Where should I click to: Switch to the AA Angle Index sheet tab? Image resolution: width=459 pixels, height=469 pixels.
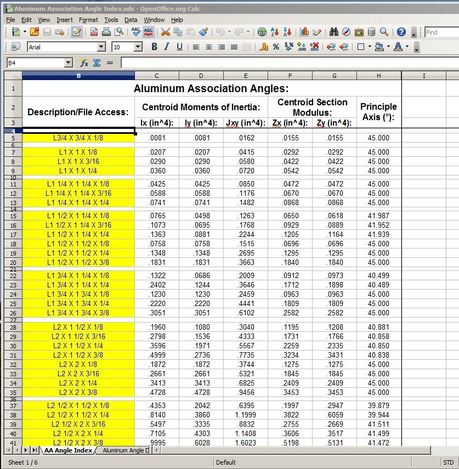tap(68, 450)
